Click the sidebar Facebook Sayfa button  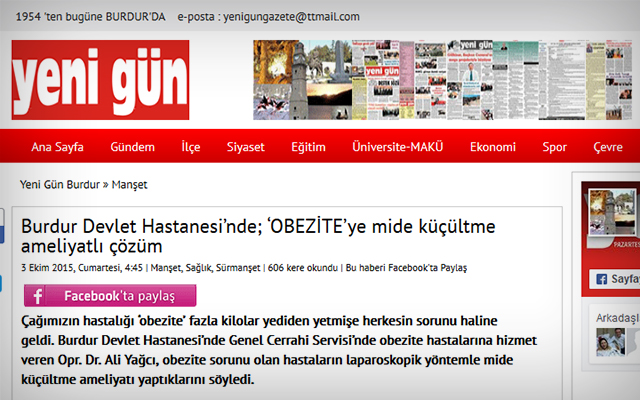[x=615, y=279]
